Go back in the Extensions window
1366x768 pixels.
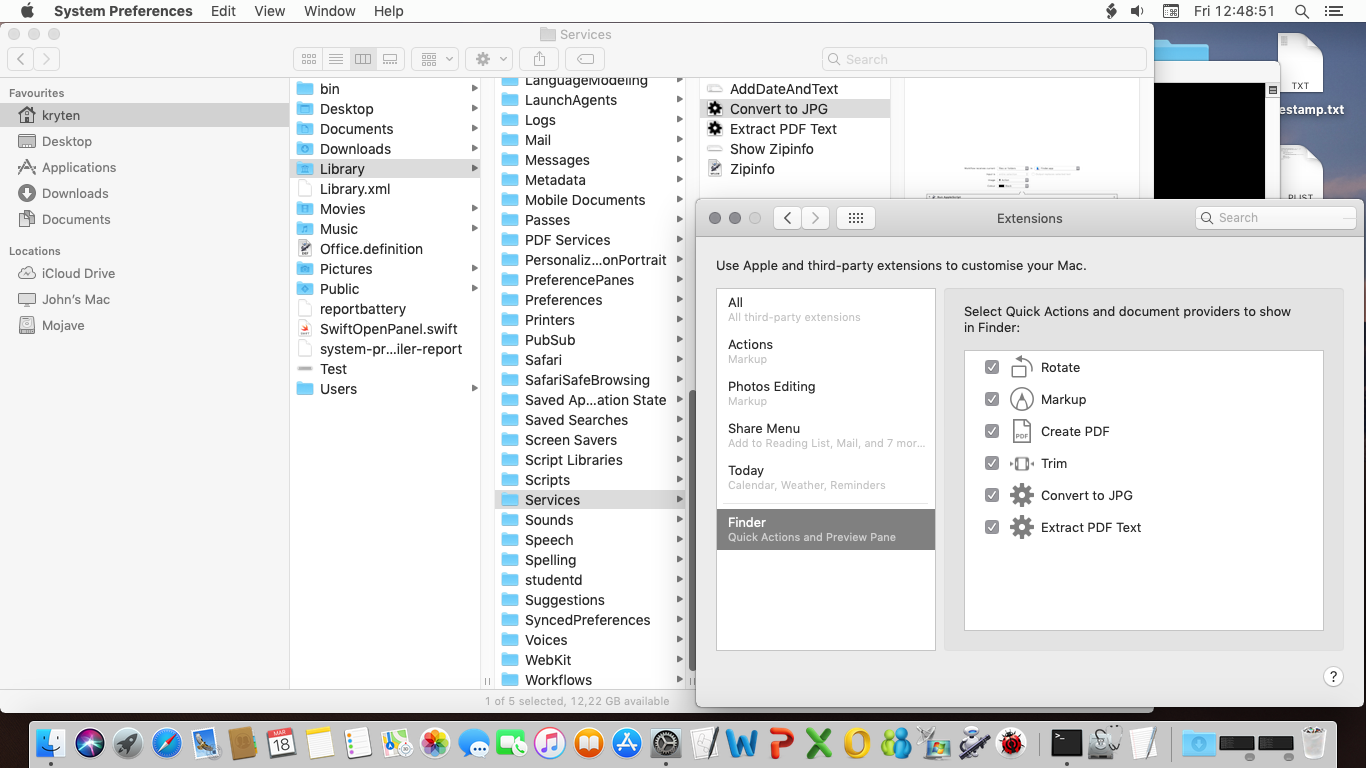pyautogui.click(x=788, y=218)
